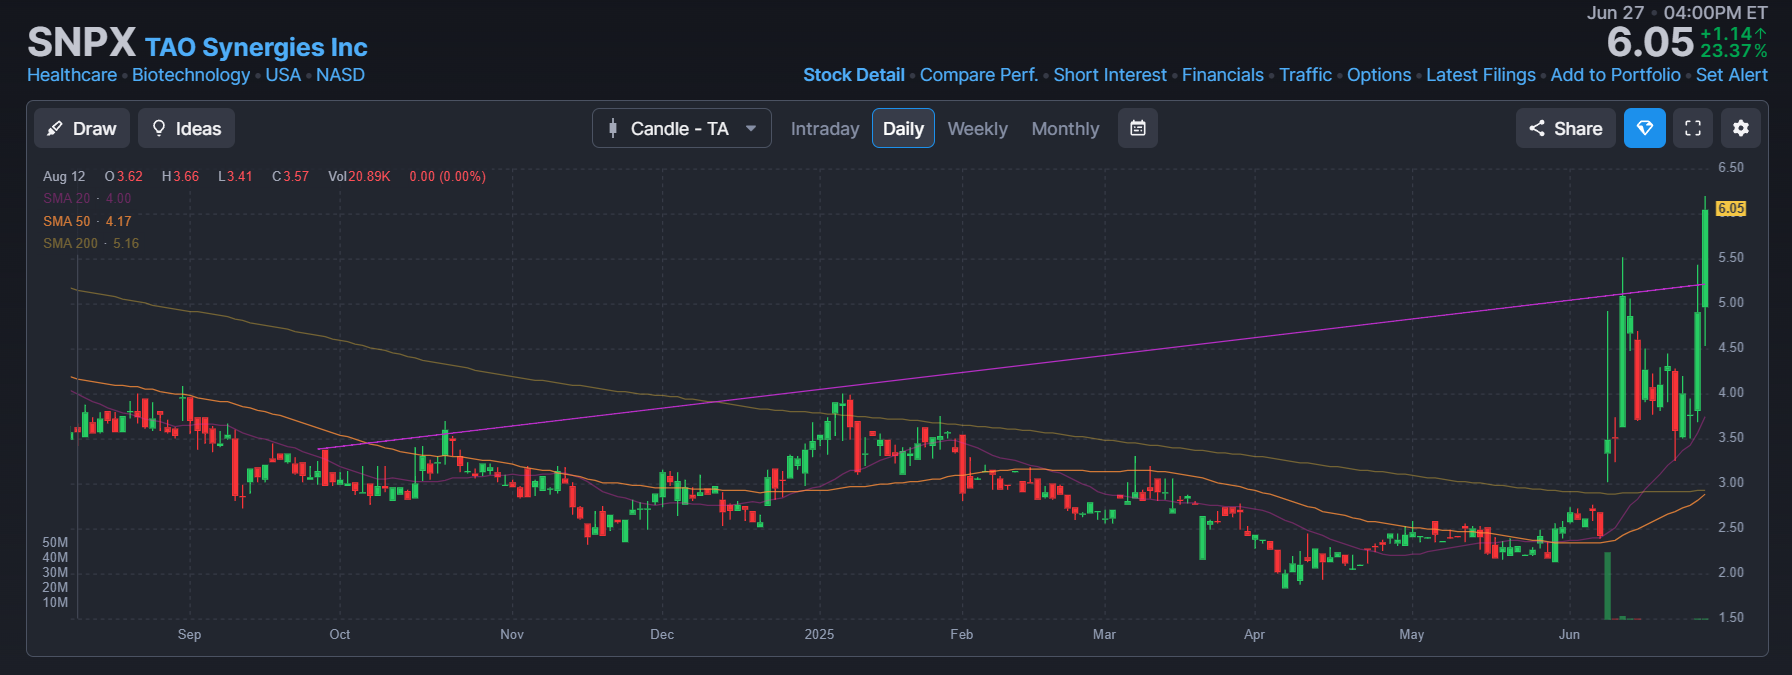Open the Short Interest tab
1792x675 pixels.
[1109, 75]
